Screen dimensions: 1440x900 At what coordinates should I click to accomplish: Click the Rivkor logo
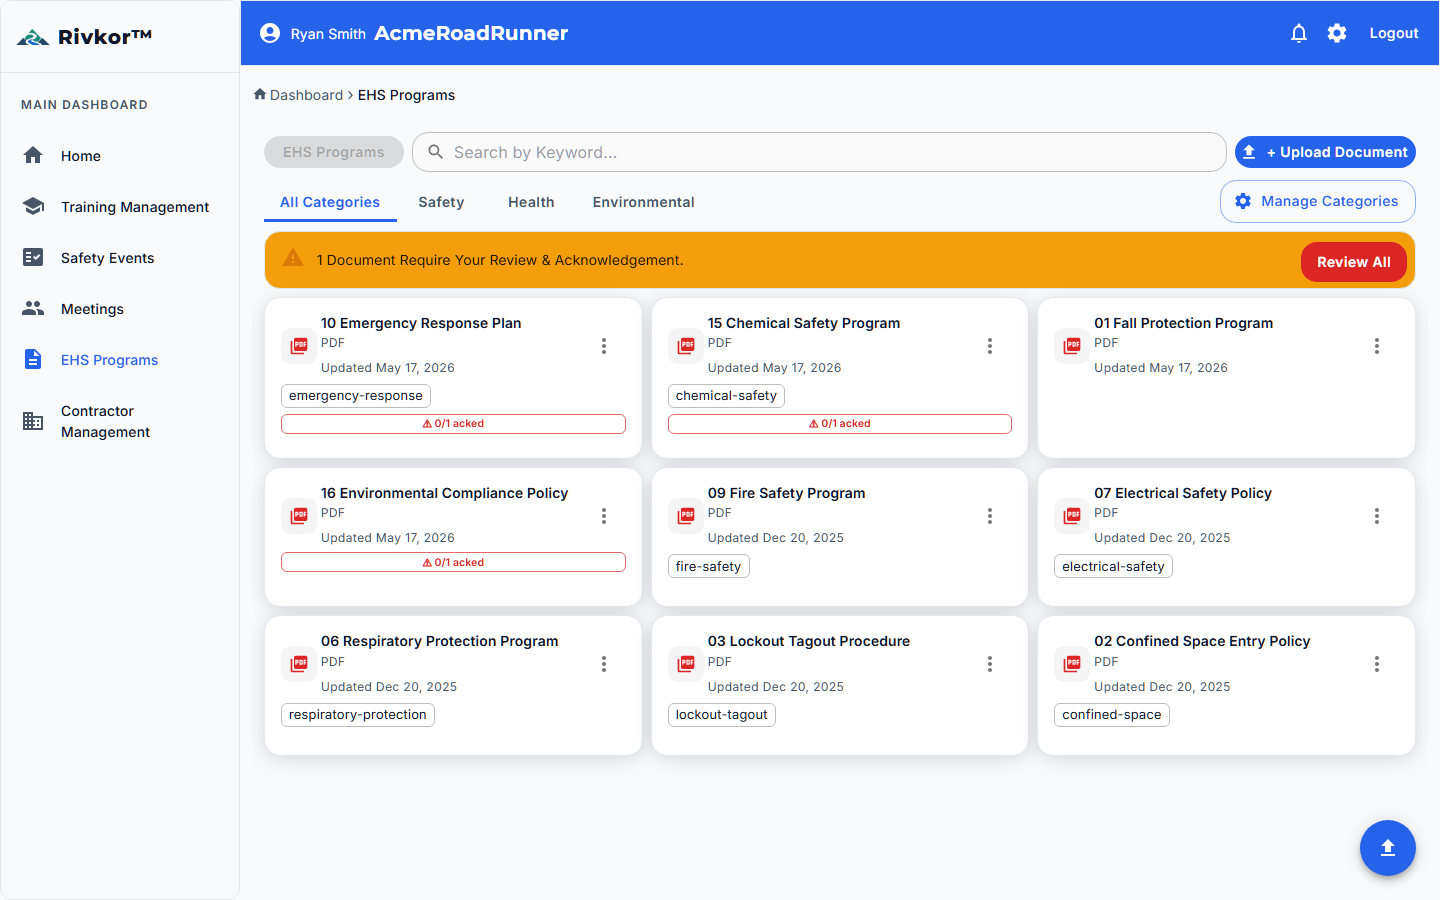[84, 37]
